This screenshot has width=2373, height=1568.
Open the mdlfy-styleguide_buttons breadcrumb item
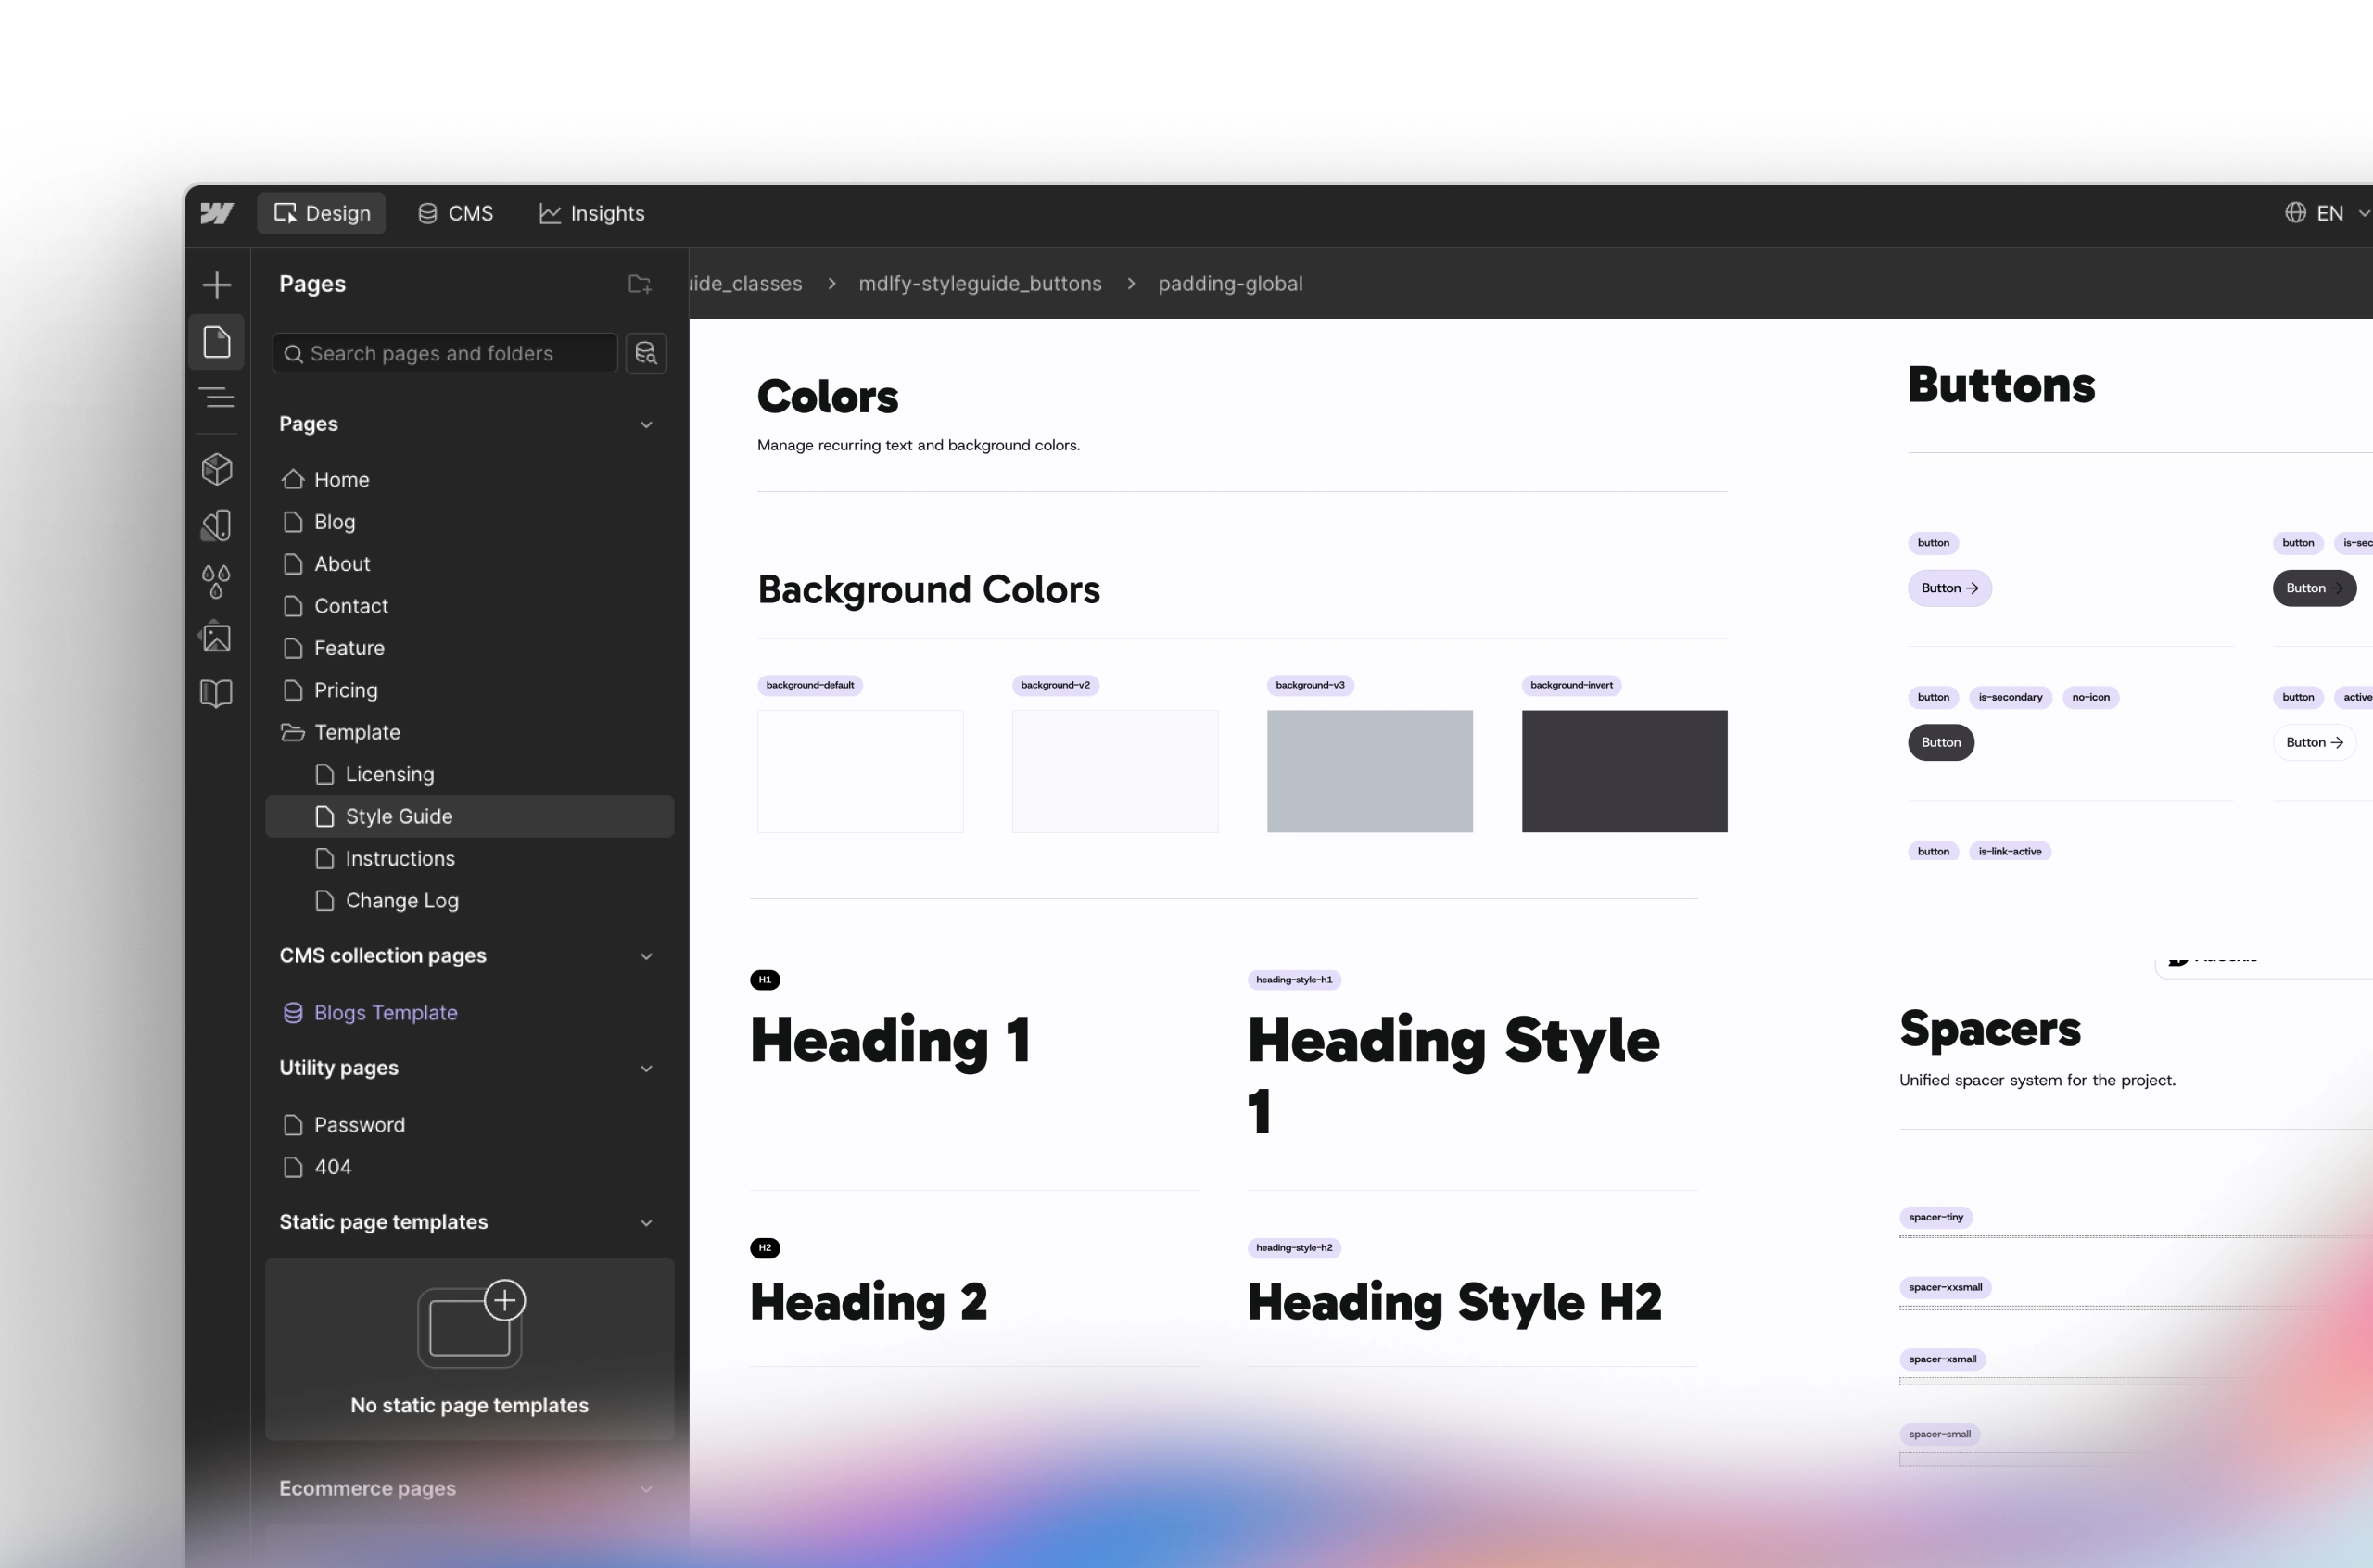[979, 284]
